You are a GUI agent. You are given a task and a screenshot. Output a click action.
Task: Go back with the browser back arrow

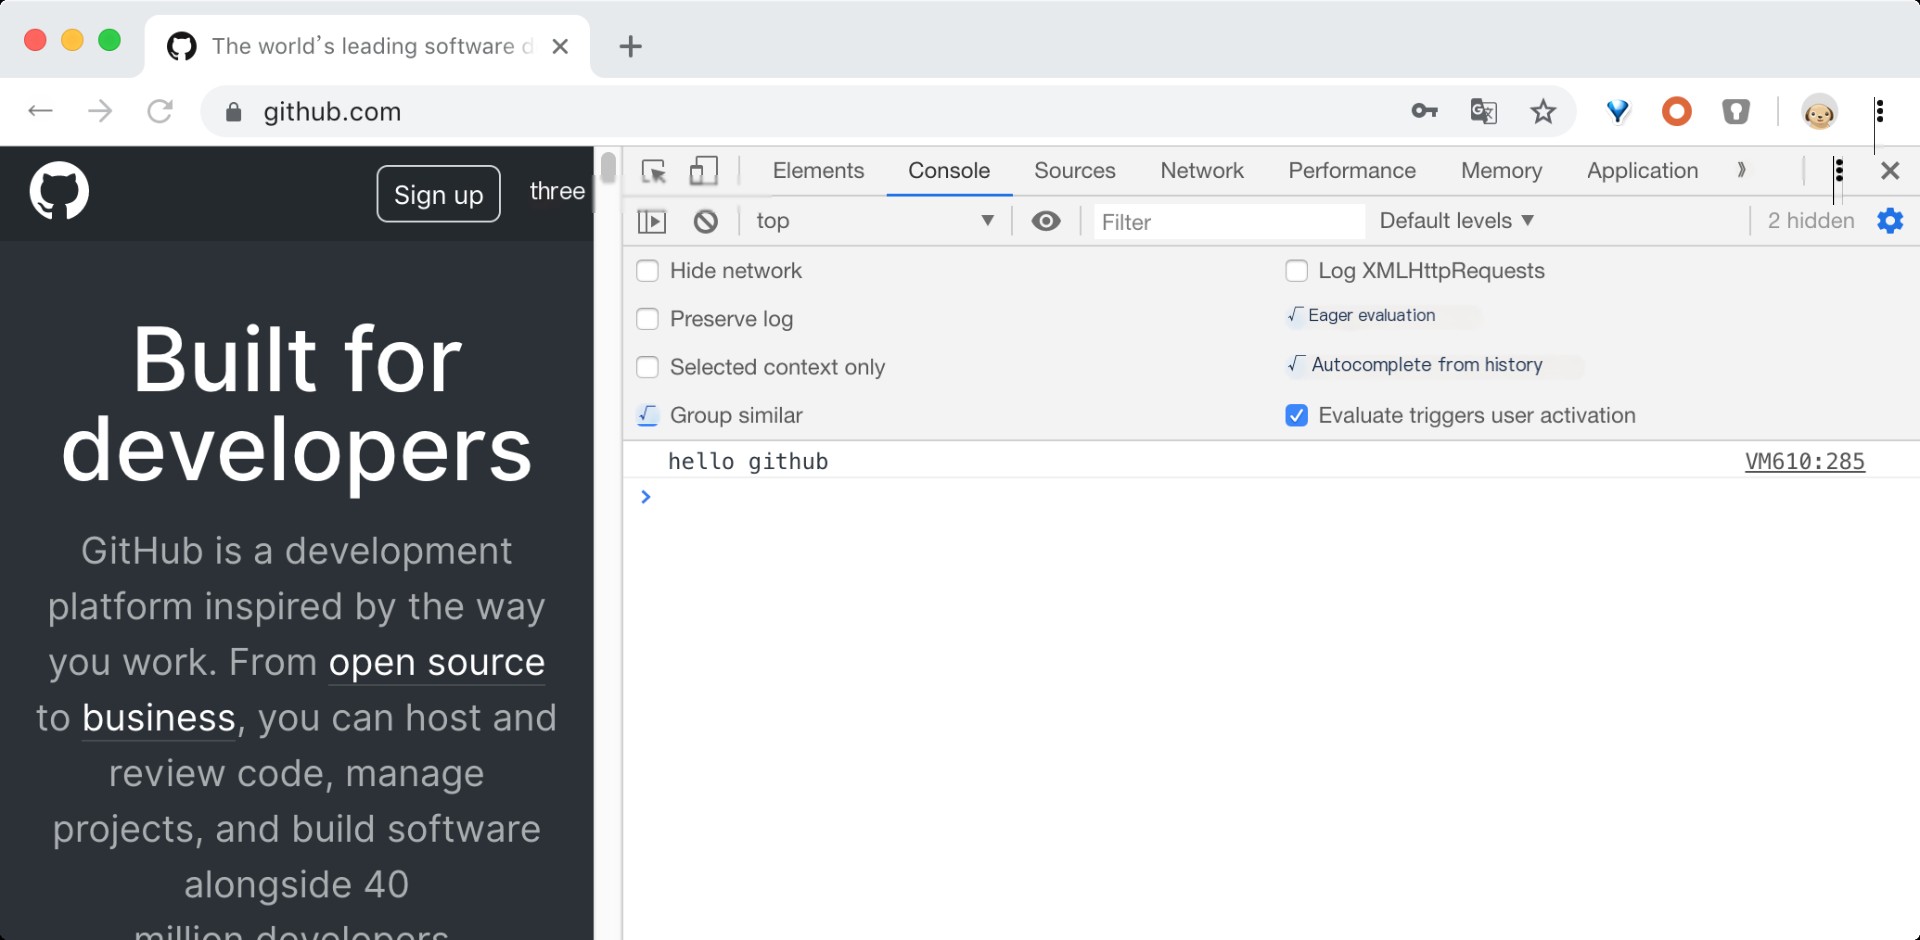(40, 111)
